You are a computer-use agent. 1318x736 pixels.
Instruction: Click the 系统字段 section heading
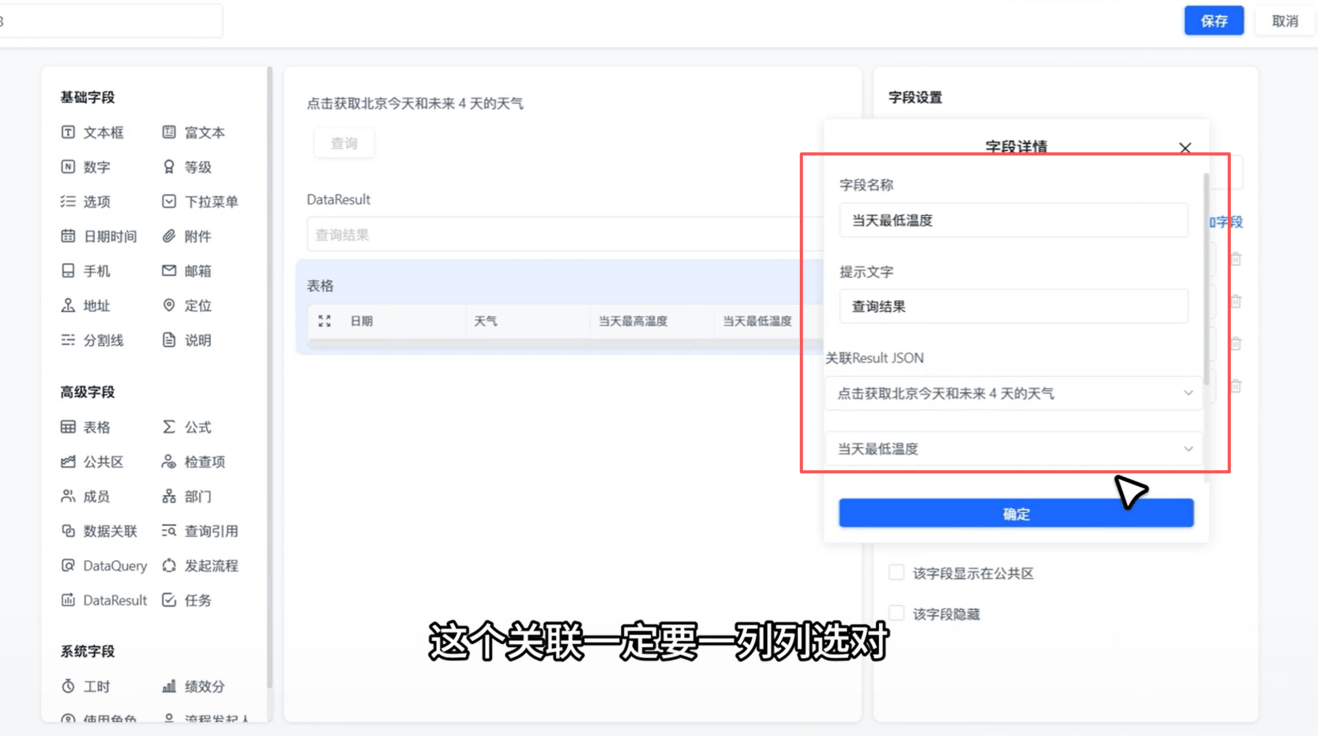click(x=87, y=651)
